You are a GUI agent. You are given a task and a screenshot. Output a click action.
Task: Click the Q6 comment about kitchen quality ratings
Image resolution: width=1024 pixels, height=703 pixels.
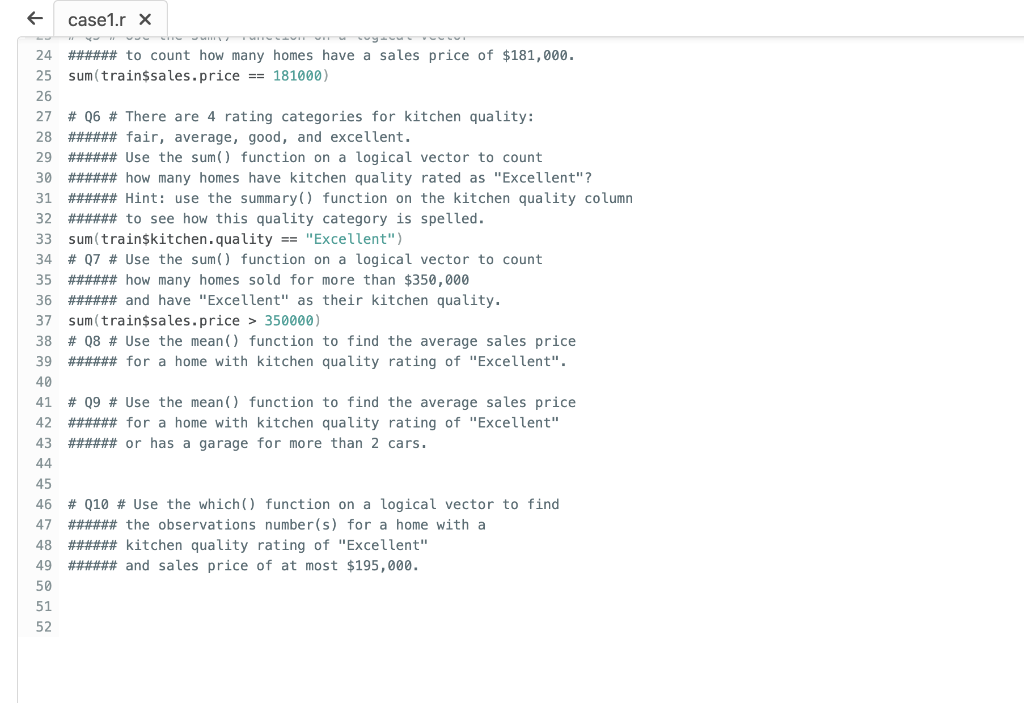tap(300, 116)
